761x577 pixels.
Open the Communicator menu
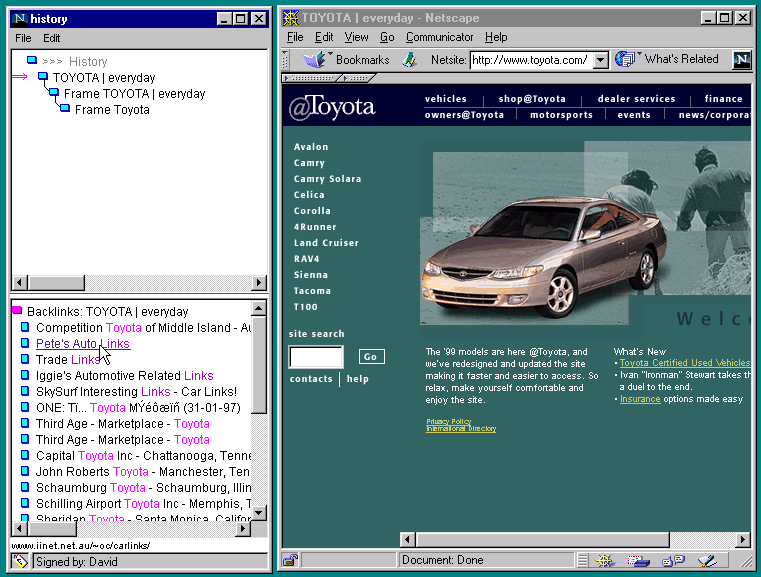(x=439, y=37)
